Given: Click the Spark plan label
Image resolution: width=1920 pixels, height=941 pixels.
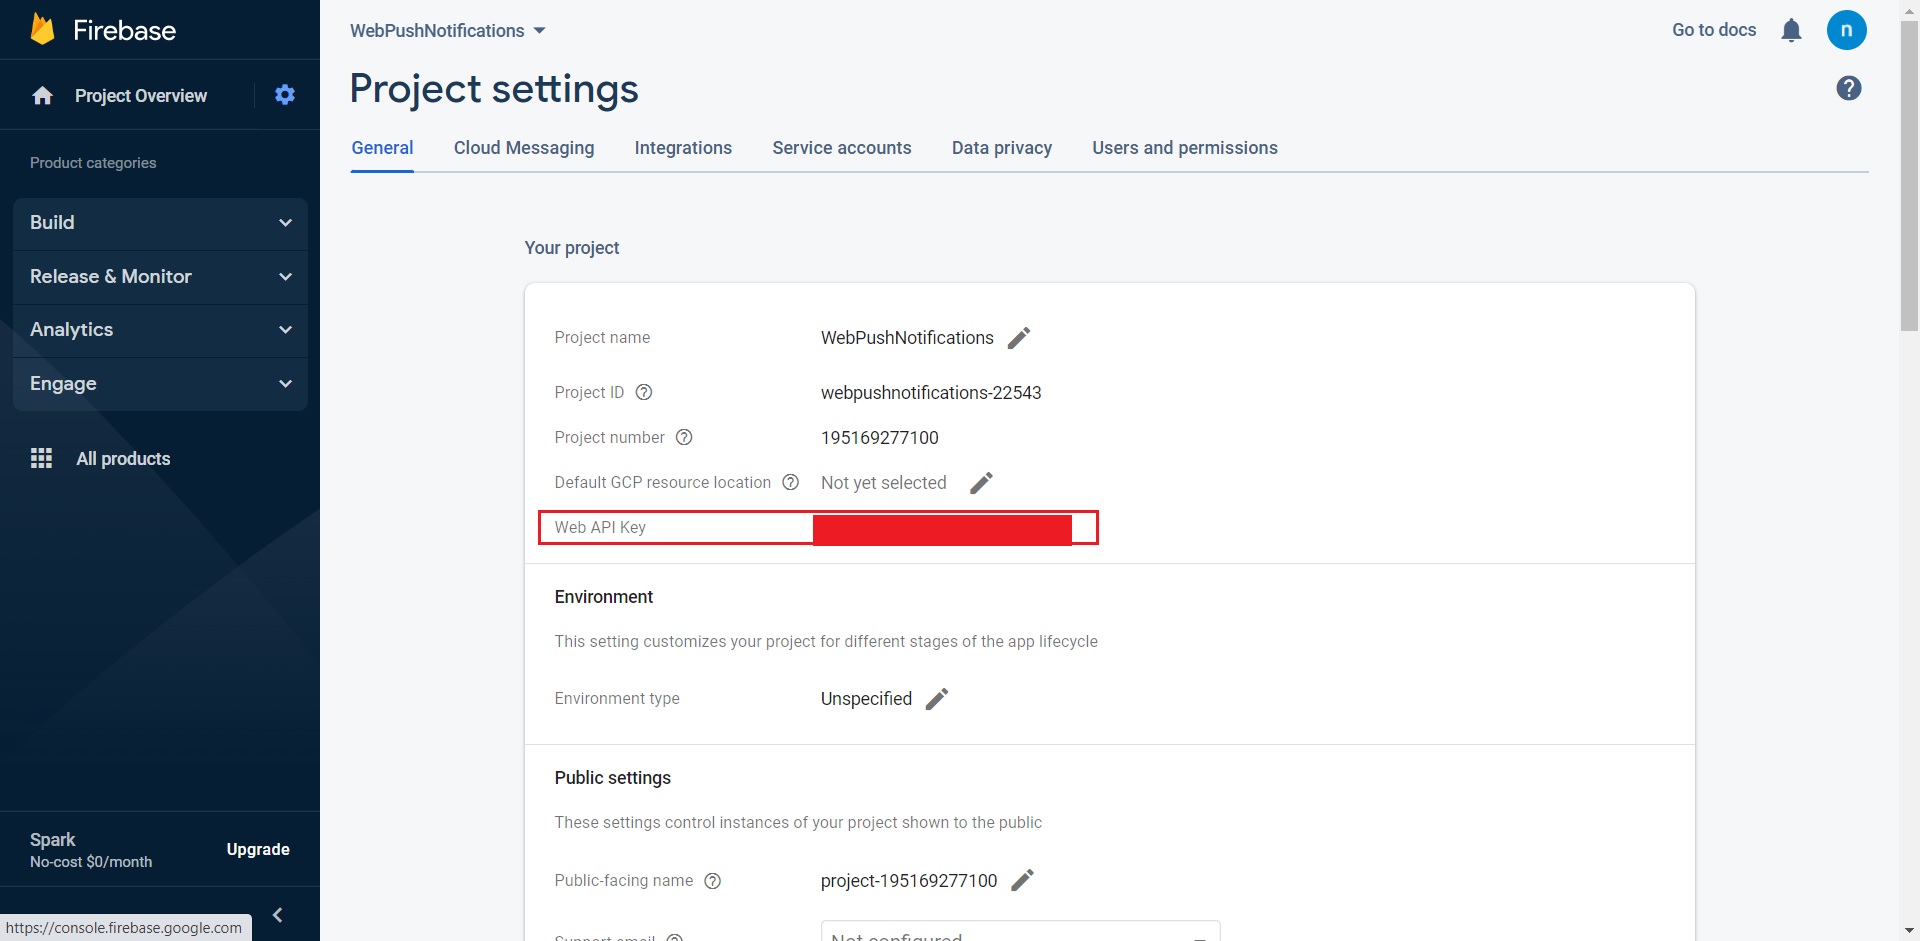Looking at the screenshot, I should pyautogui.click(x=52, y=840).
